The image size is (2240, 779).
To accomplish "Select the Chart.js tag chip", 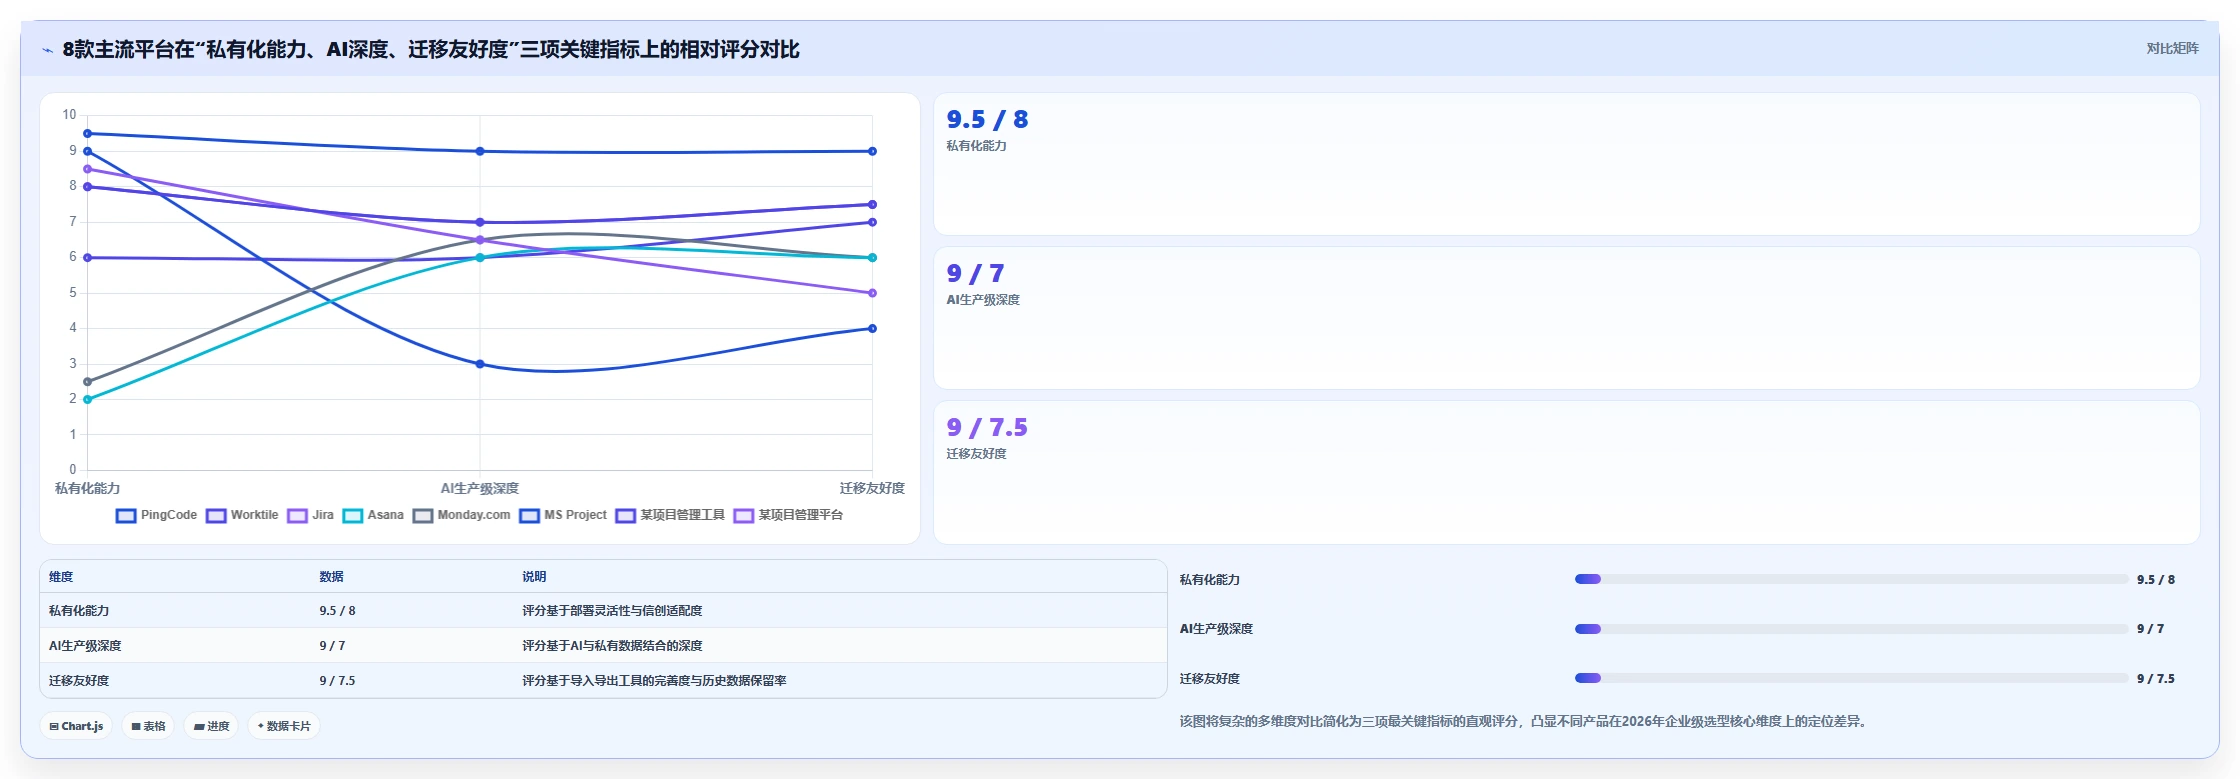I will click(76, 726).
